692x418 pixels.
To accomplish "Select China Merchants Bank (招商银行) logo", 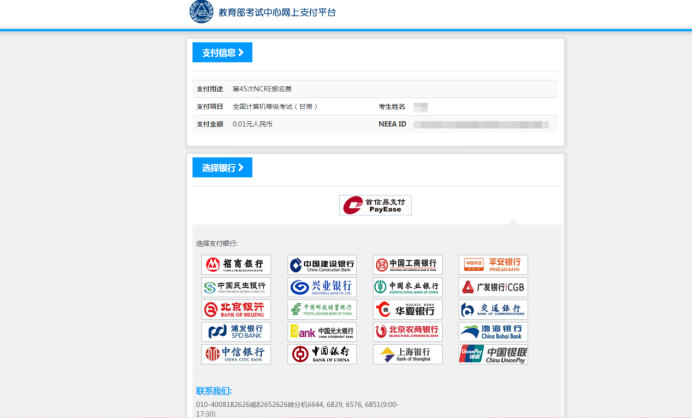I will tap(236, 265).
